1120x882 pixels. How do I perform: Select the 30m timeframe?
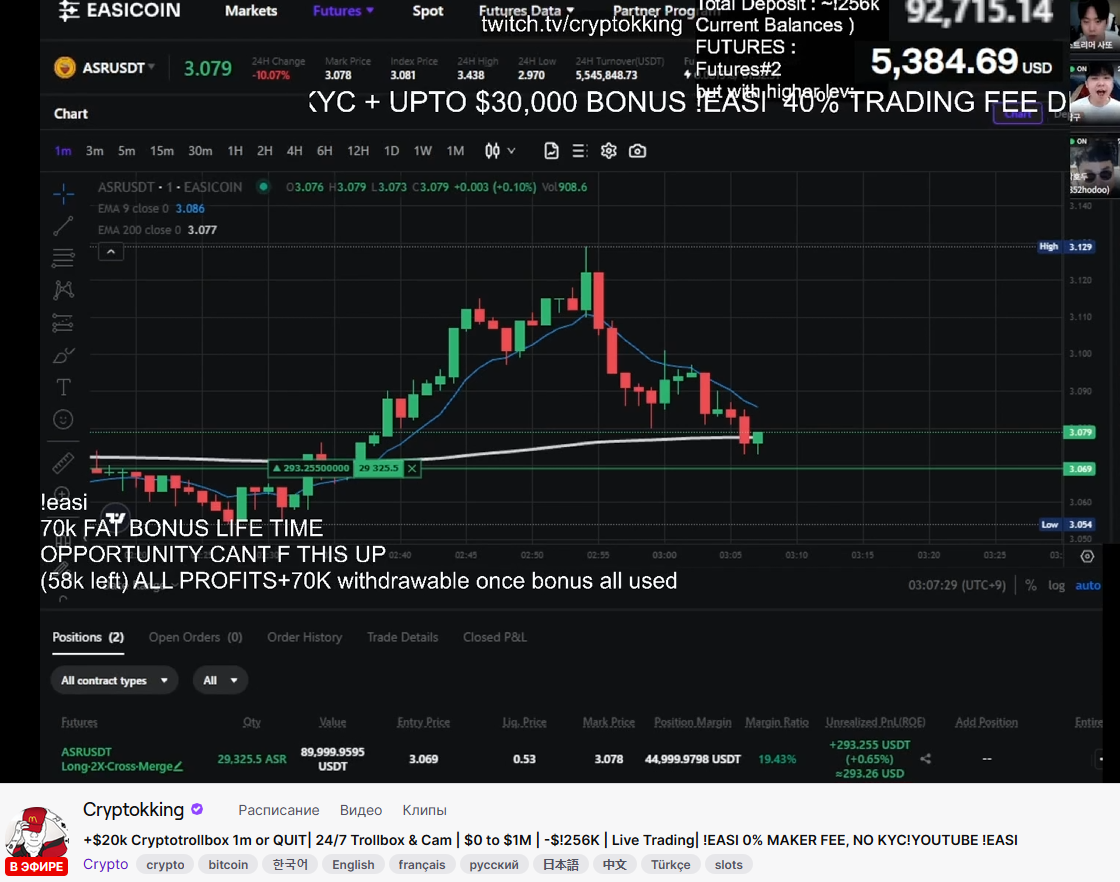click(200, 151)
